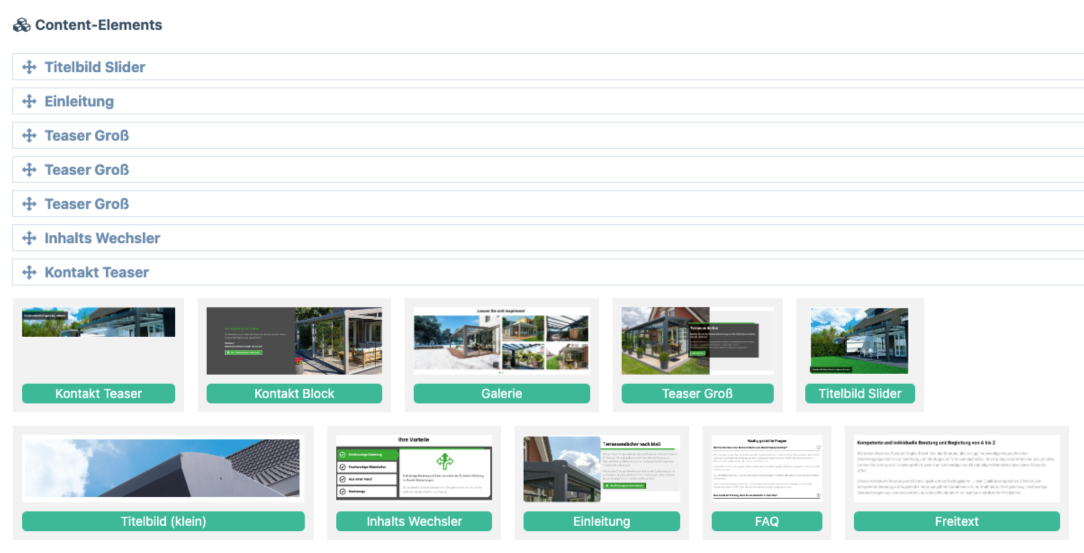Select the green Freitext button
The height and width of the screenshot is (553, 1084).
956,521
